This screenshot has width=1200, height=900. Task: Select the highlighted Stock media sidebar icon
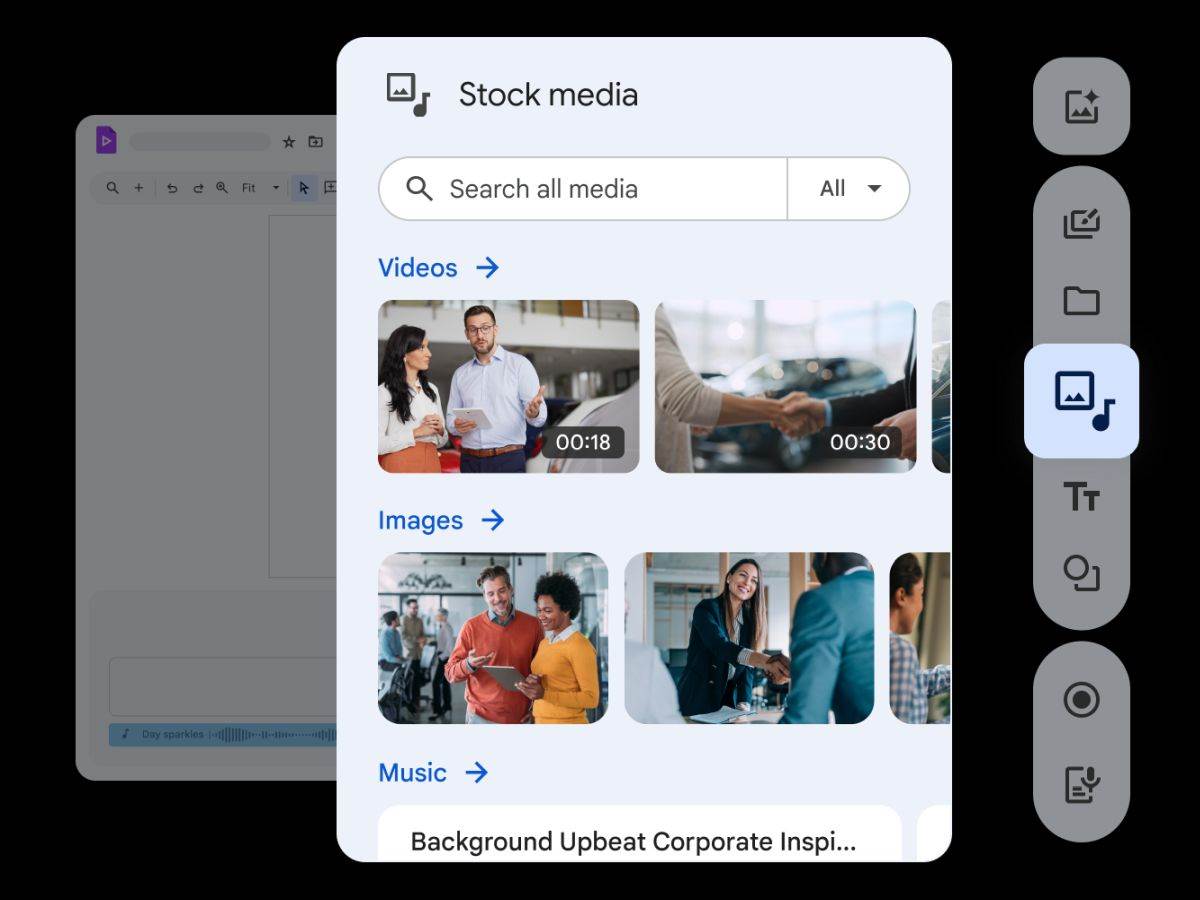point(1082,400)
